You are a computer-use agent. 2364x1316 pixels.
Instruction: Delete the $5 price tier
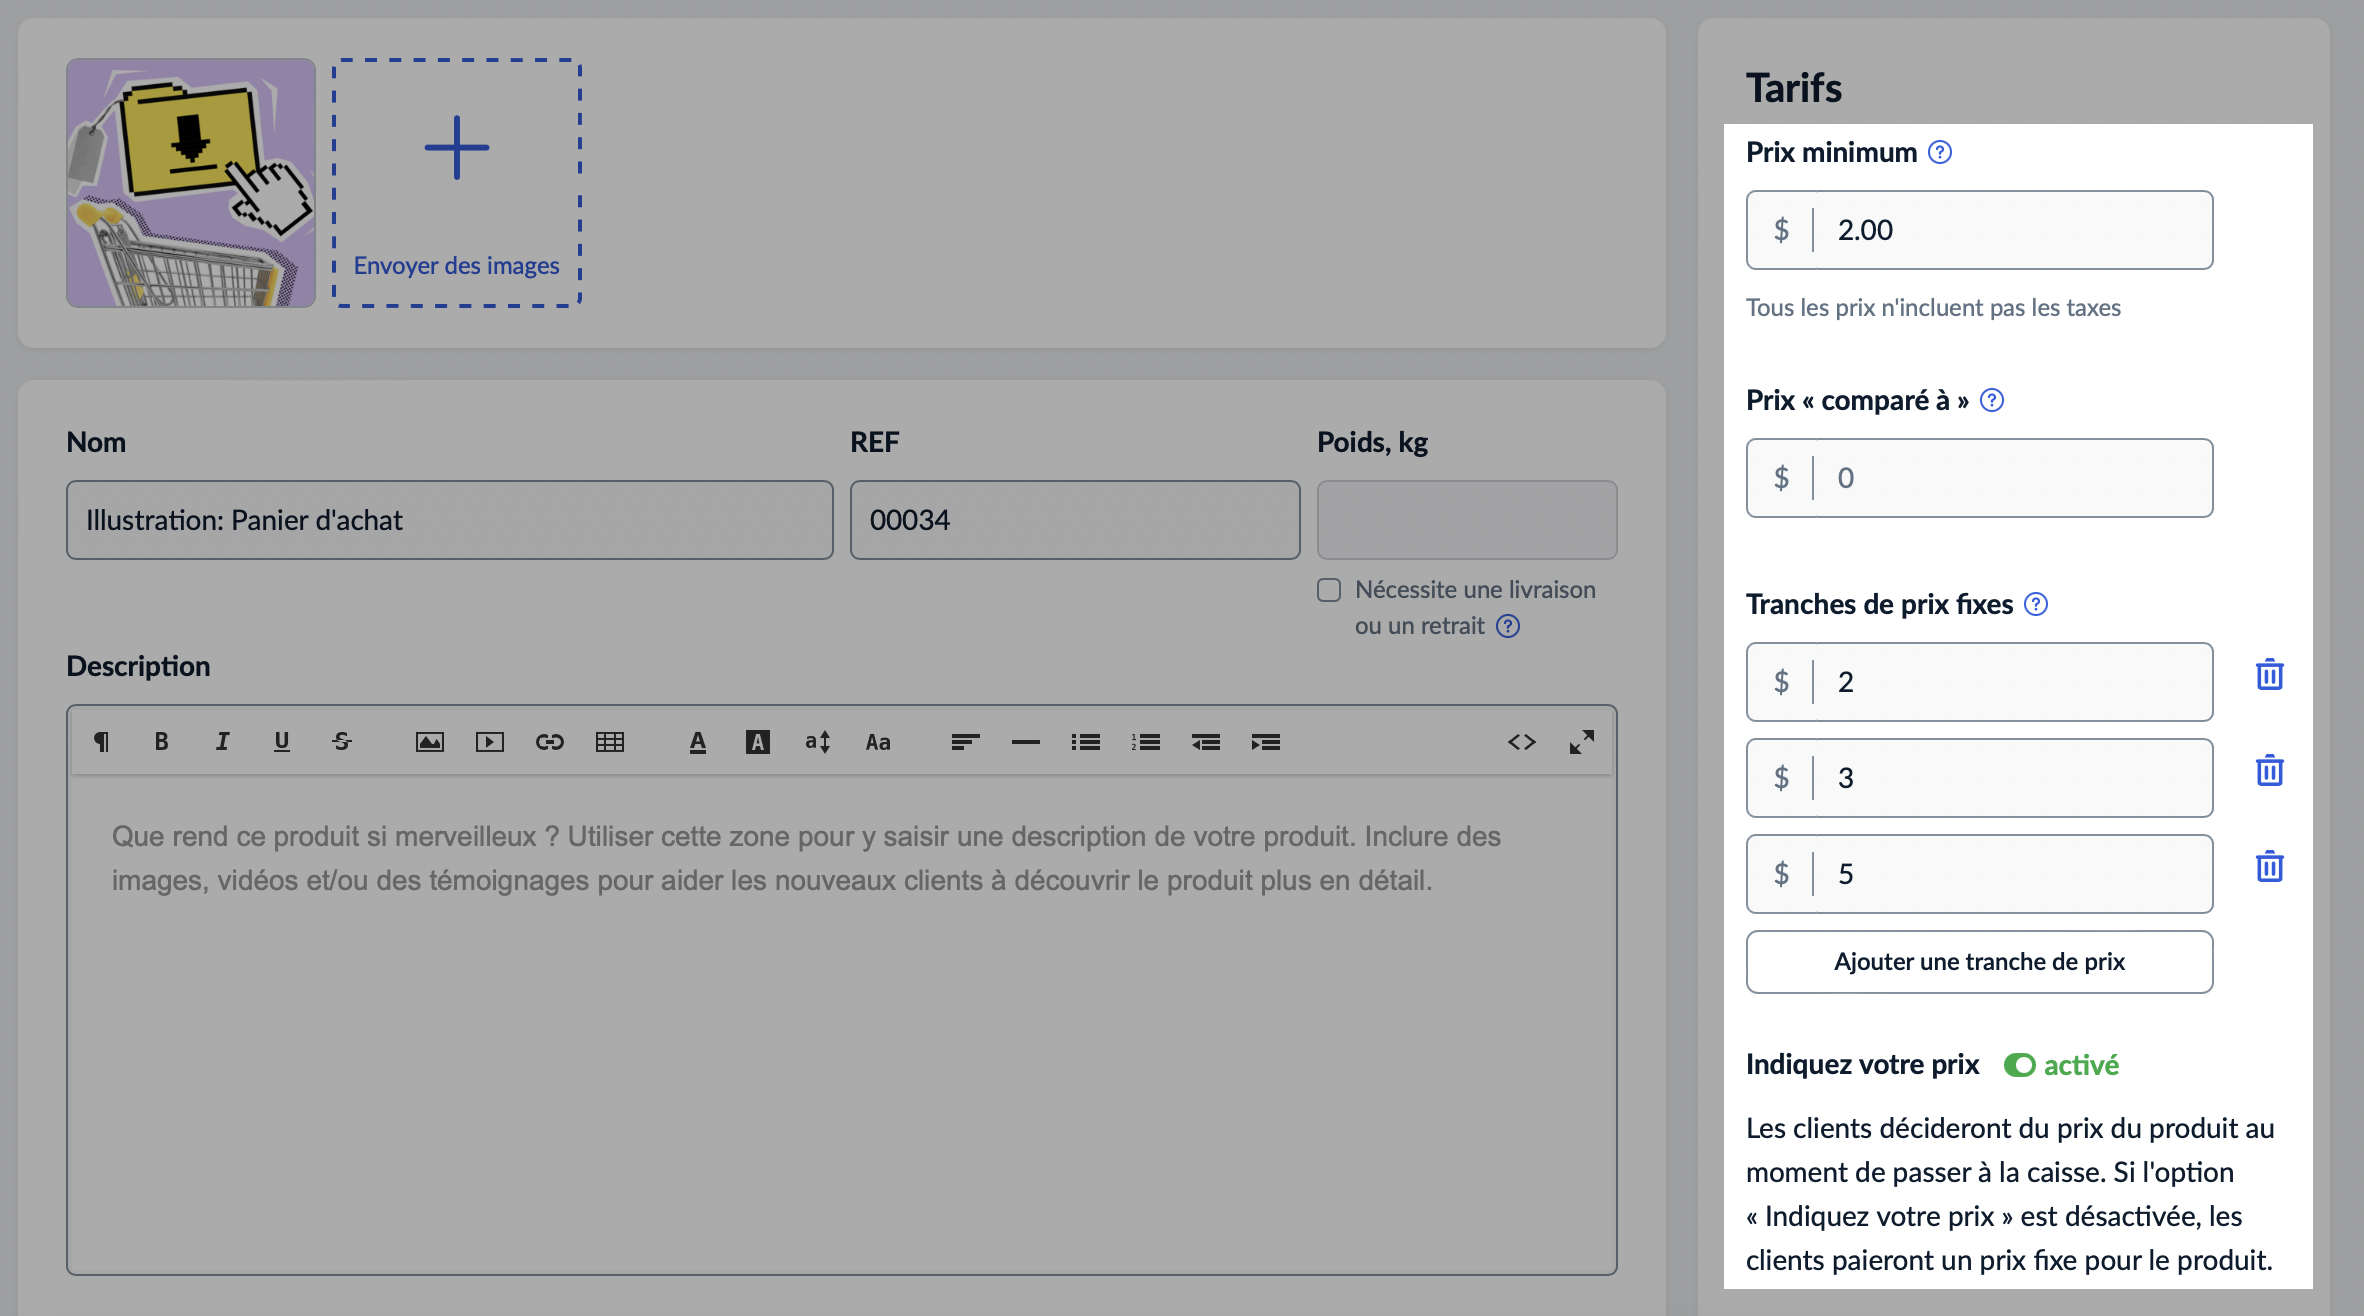coord(2270,867)
